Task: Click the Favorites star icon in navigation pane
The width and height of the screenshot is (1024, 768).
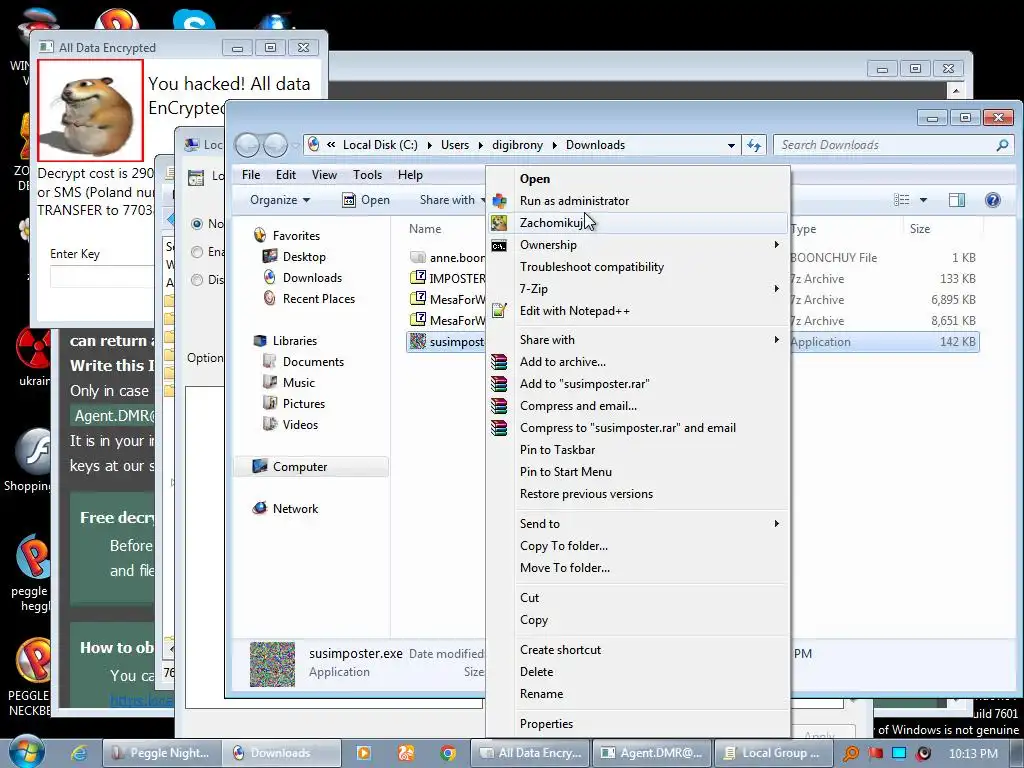Action: 260,235
